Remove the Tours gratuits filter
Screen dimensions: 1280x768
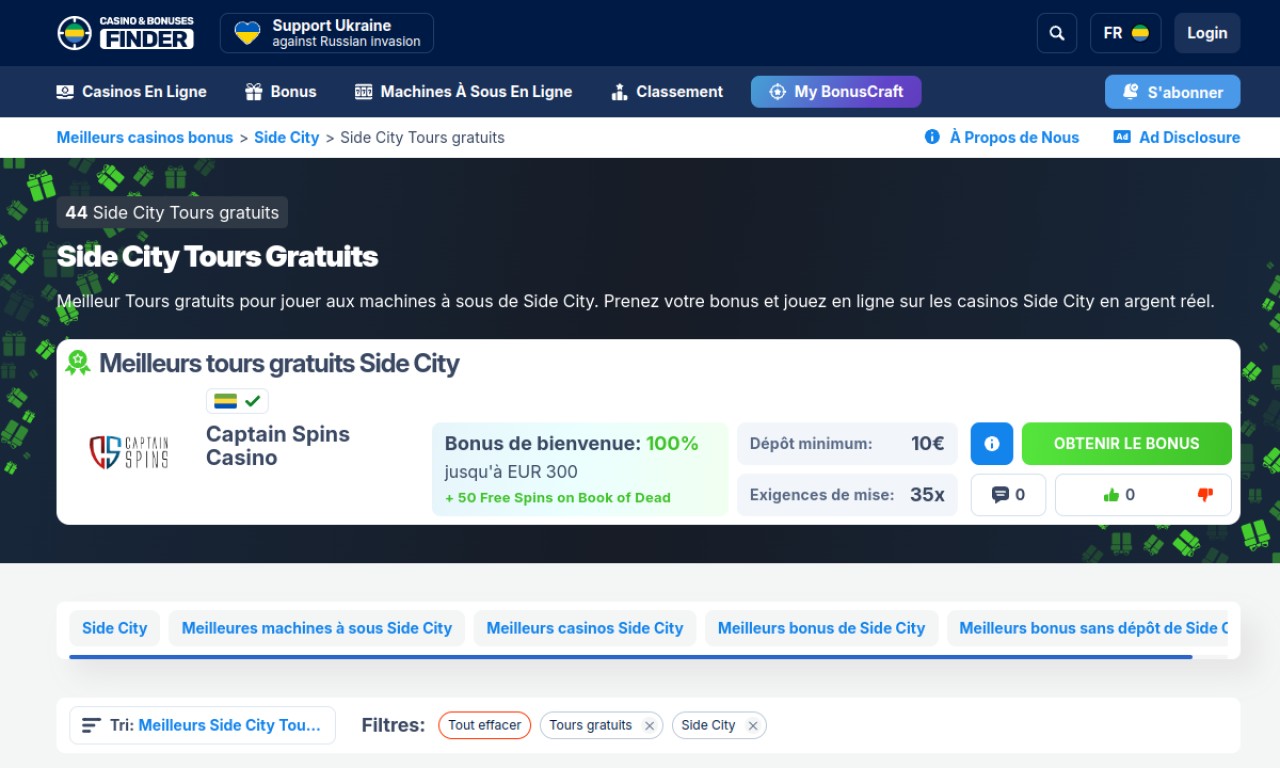(649, 726)
